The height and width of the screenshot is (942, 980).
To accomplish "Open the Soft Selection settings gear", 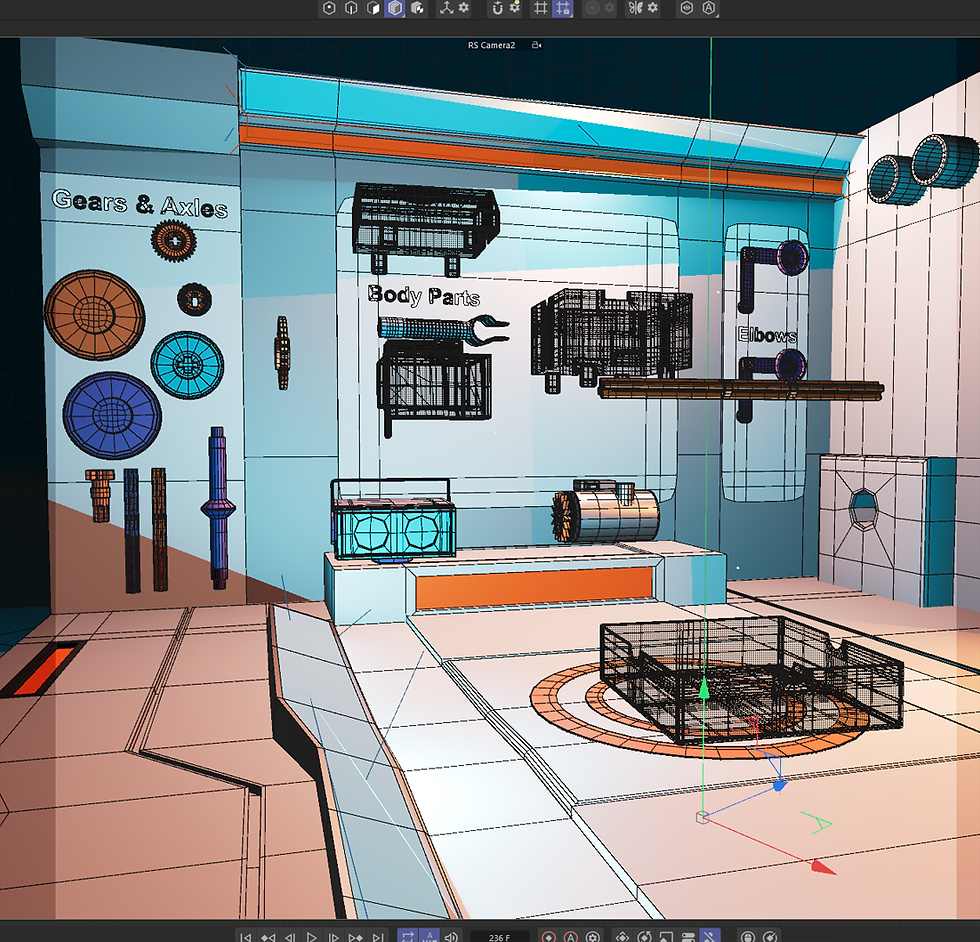I will click(x=609, y=8).
